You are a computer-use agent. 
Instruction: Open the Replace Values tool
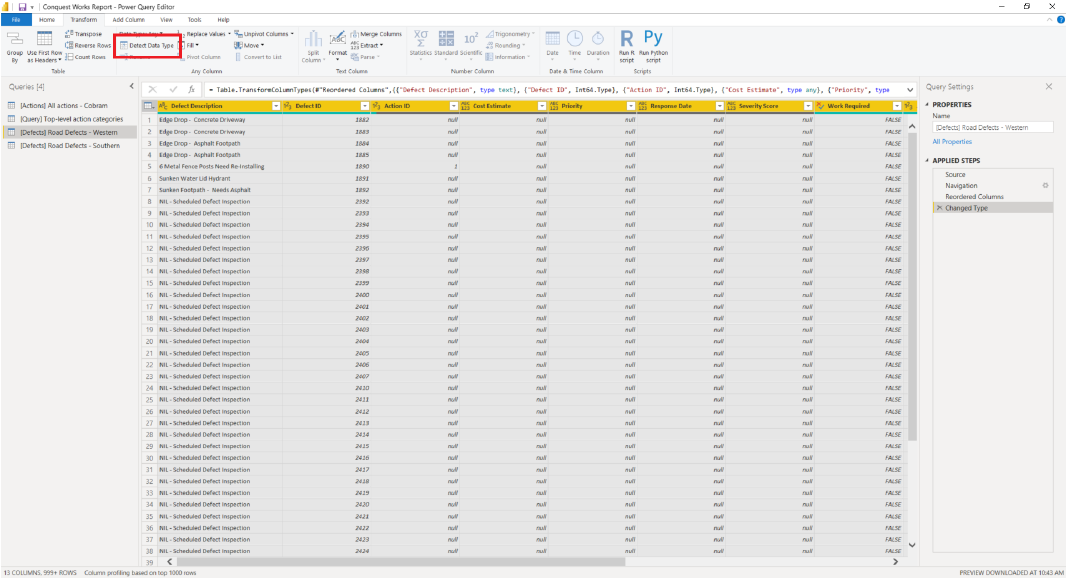(x=205, y=34)
